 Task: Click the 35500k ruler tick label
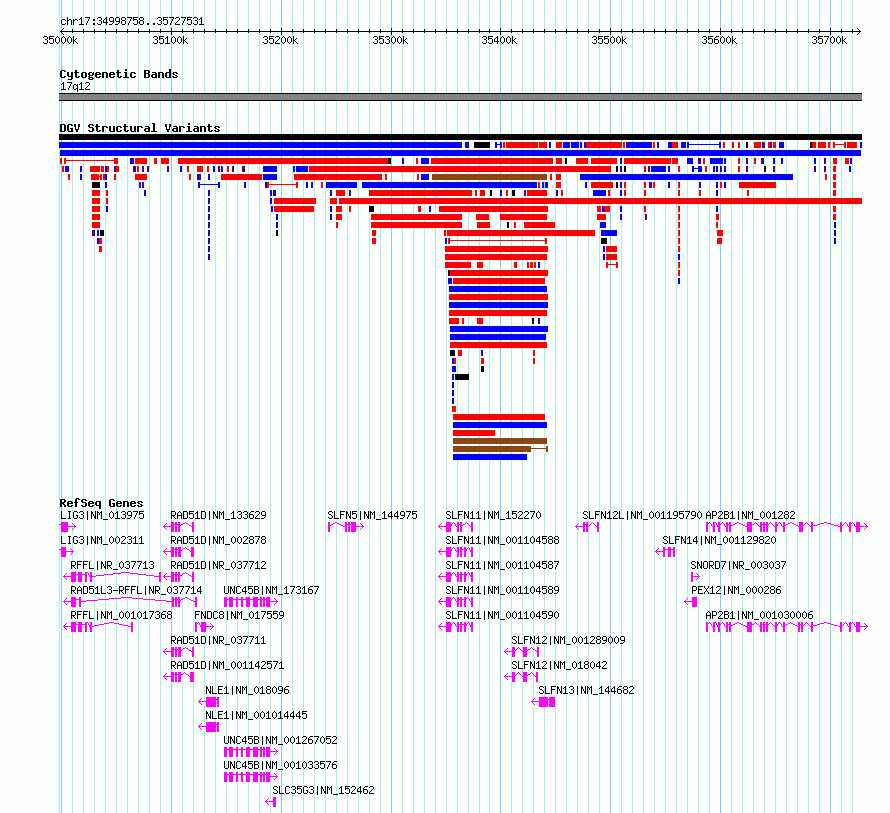[x=610, y=40]
